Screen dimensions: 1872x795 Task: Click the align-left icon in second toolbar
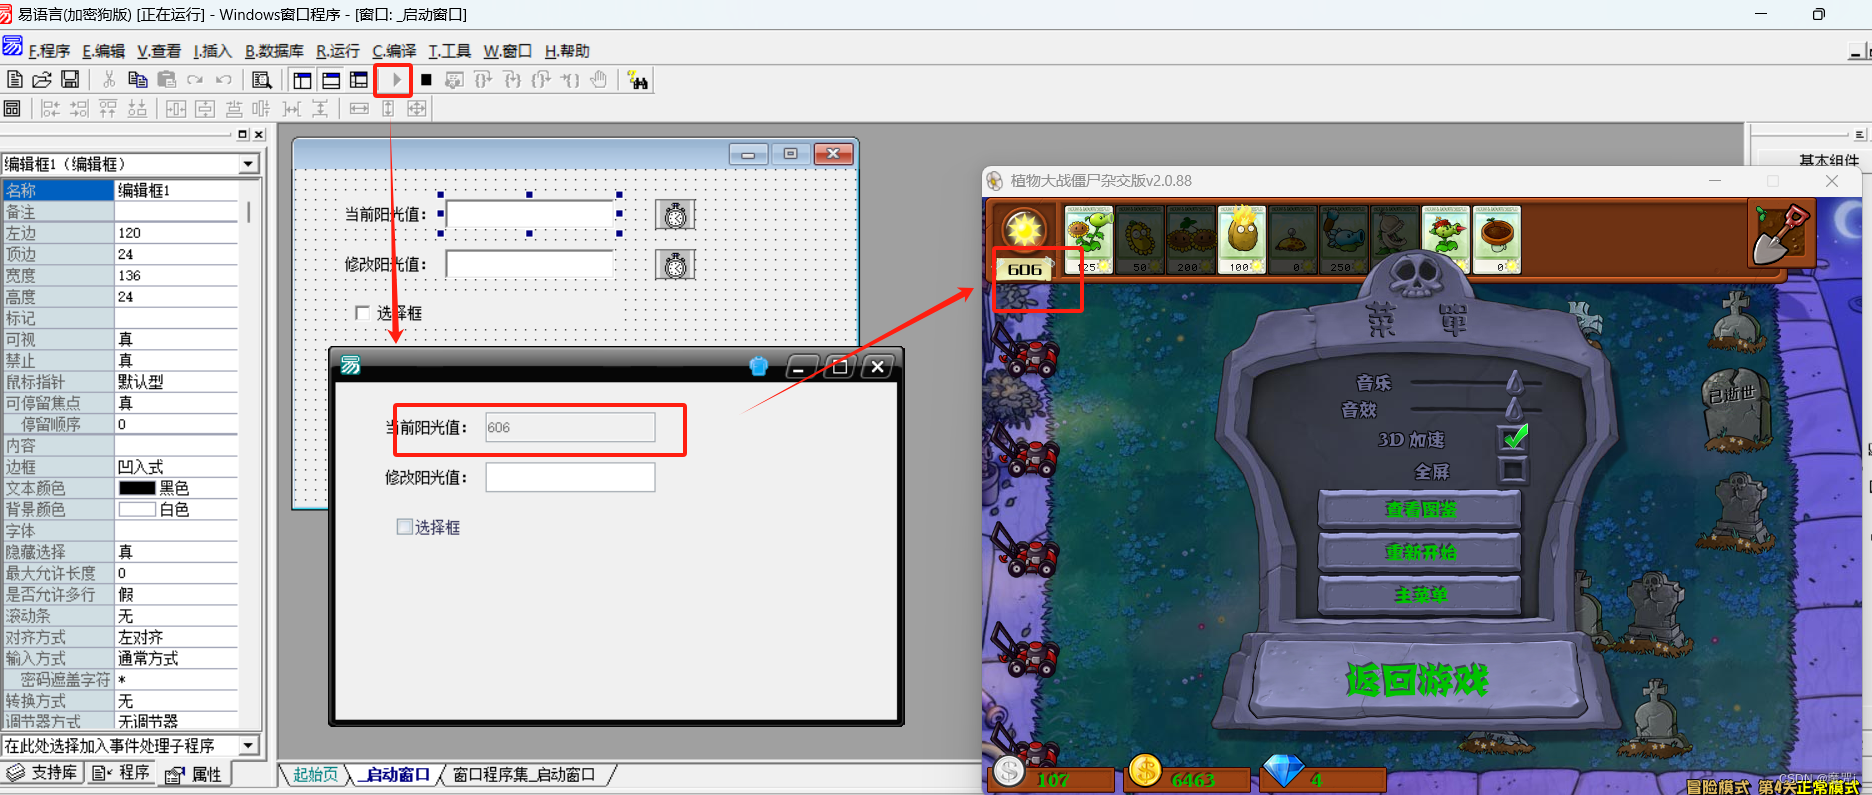[50, 108]
